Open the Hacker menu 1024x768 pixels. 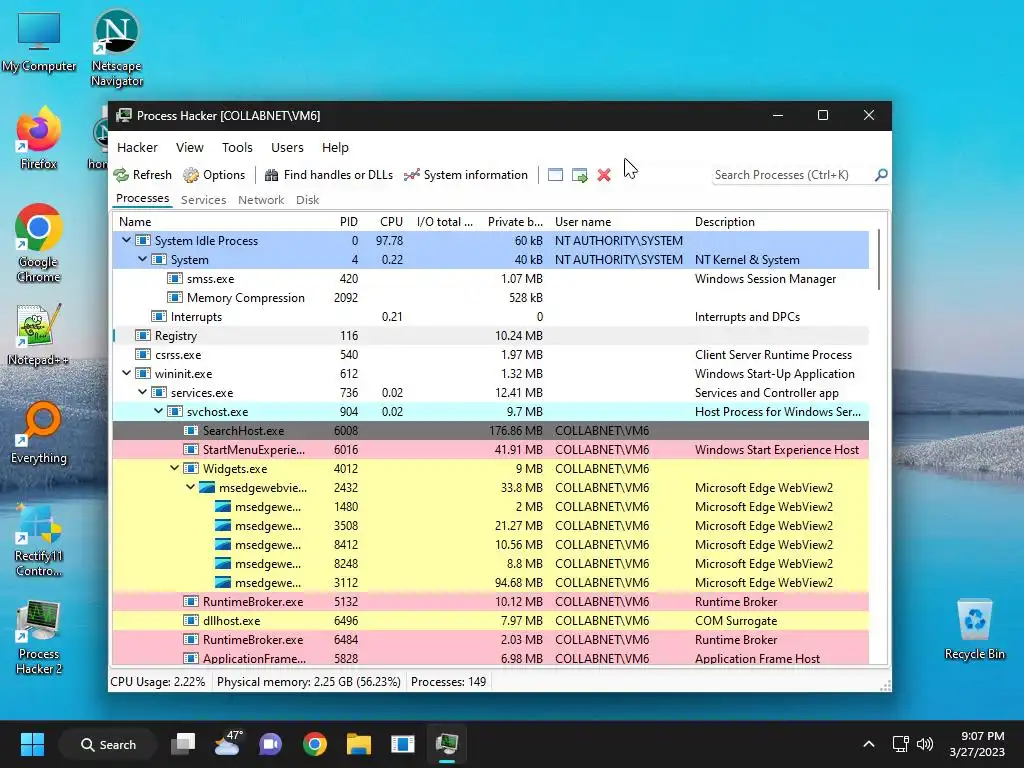(137, 148)
